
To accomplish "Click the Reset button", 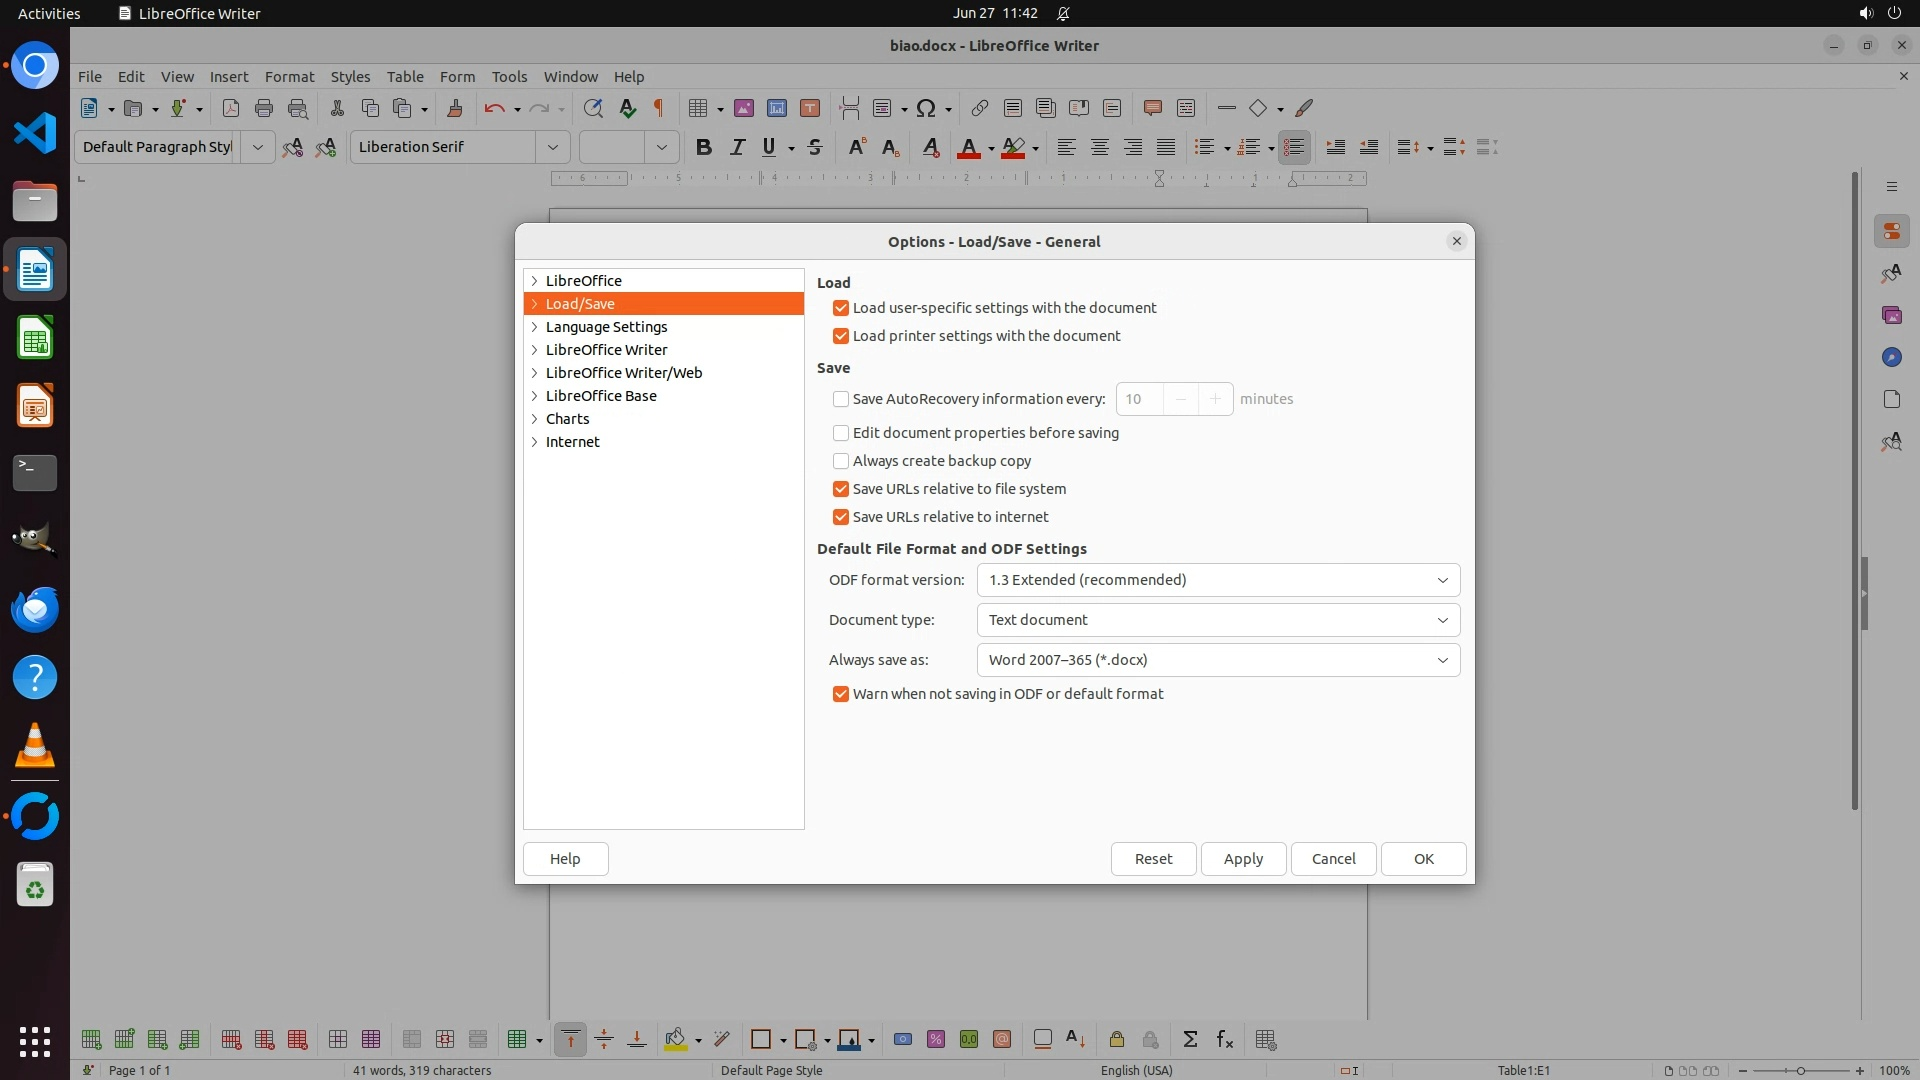I will coord(1153,859).
